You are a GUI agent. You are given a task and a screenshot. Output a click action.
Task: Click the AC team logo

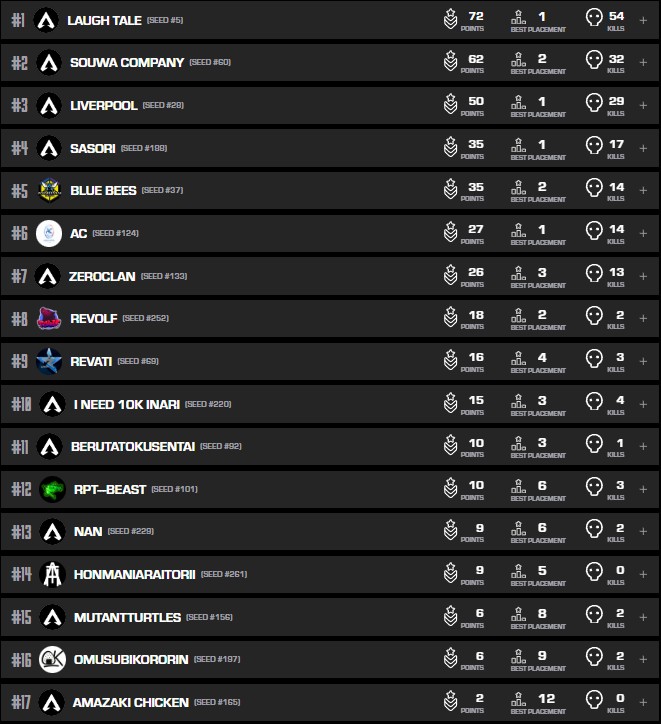click(49, 233)
